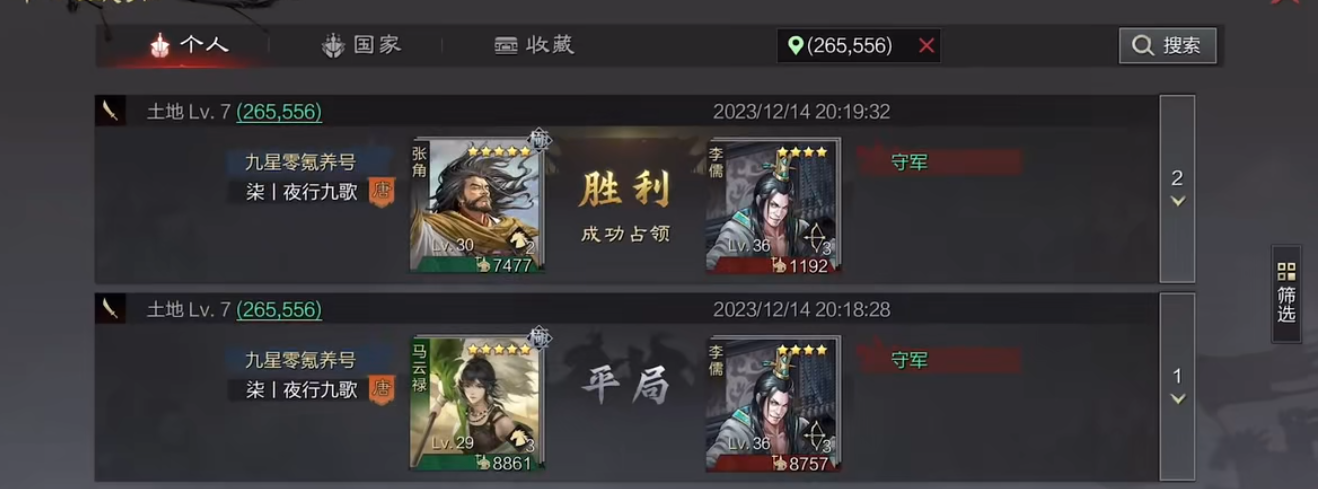1318x489 pixels.
Task: View 李儒 defender card with 8757 troops
Action: (773, 404)
